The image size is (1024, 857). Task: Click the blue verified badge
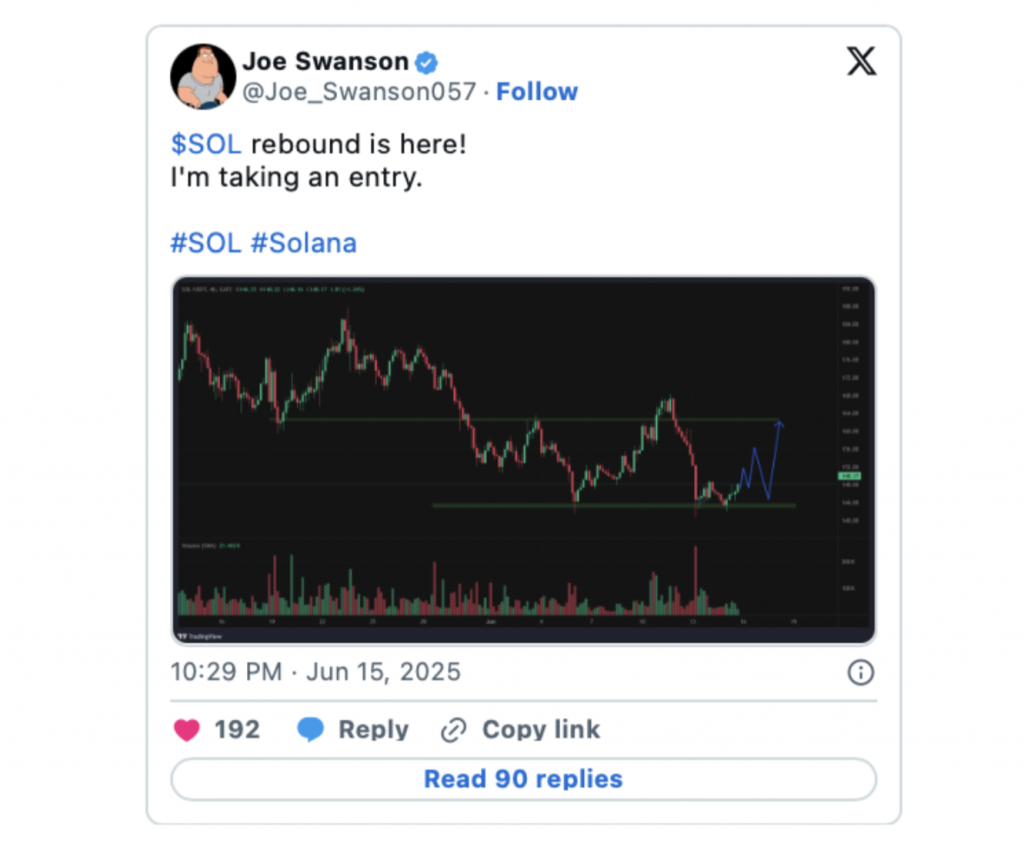pos(426,63)
